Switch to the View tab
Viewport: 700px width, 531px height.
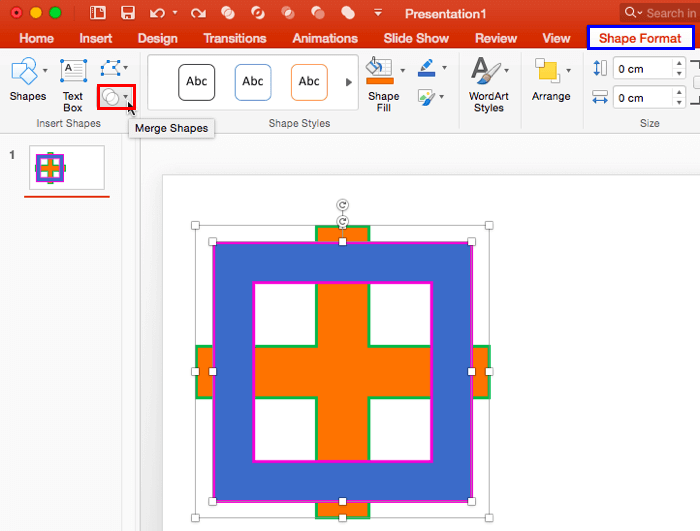[x=556, y=38]
